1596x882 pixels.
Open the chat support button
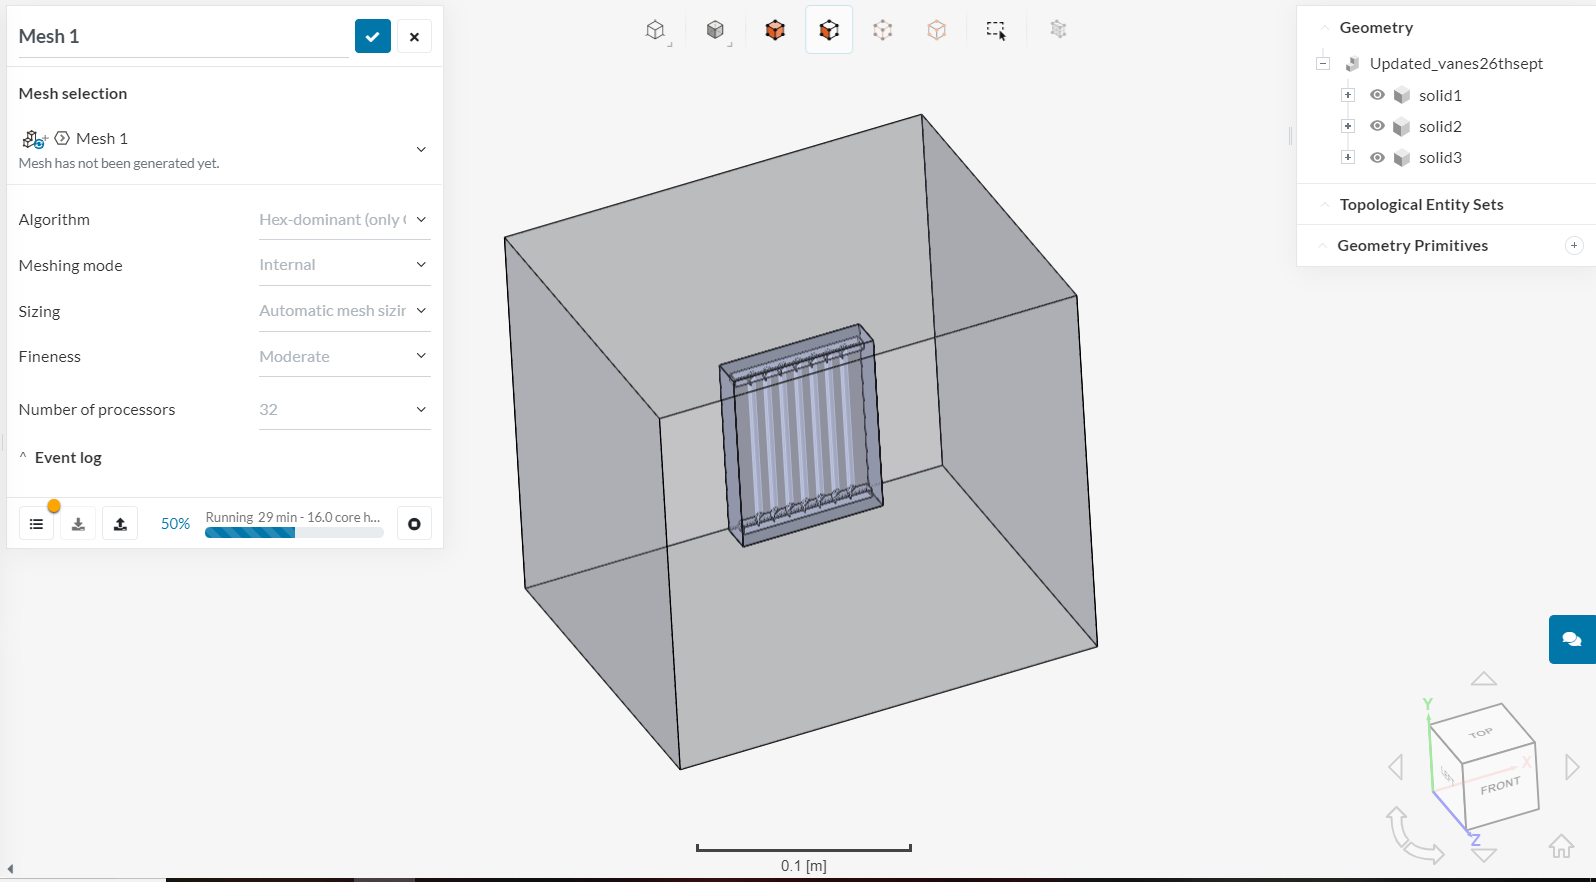1571,640
